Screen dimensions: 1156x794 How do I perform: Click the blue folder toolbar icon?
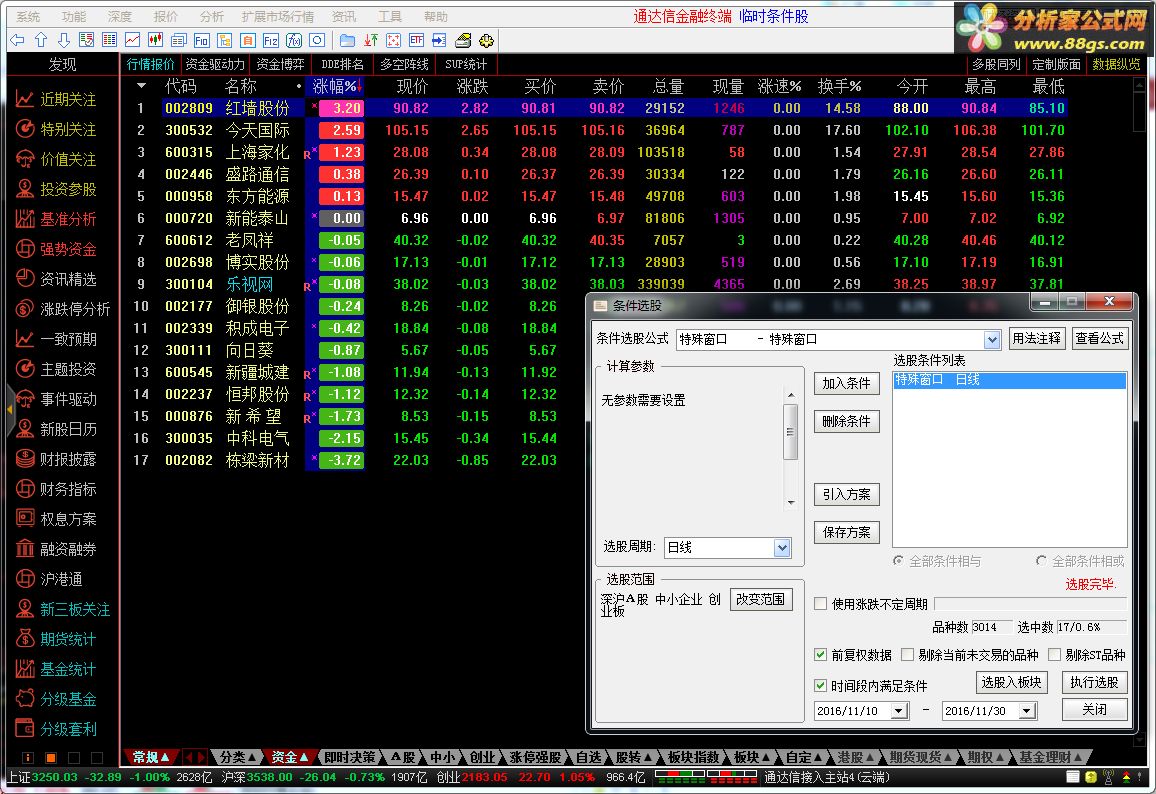347,41
